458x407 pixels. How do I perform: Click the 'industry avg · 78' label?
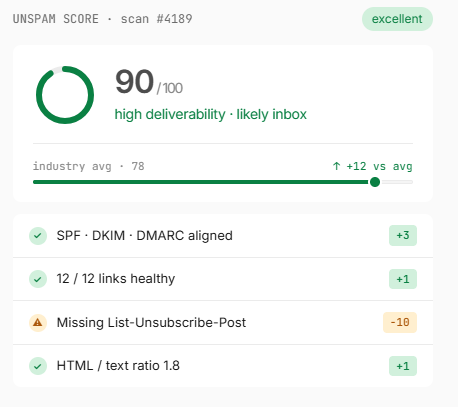89,166
